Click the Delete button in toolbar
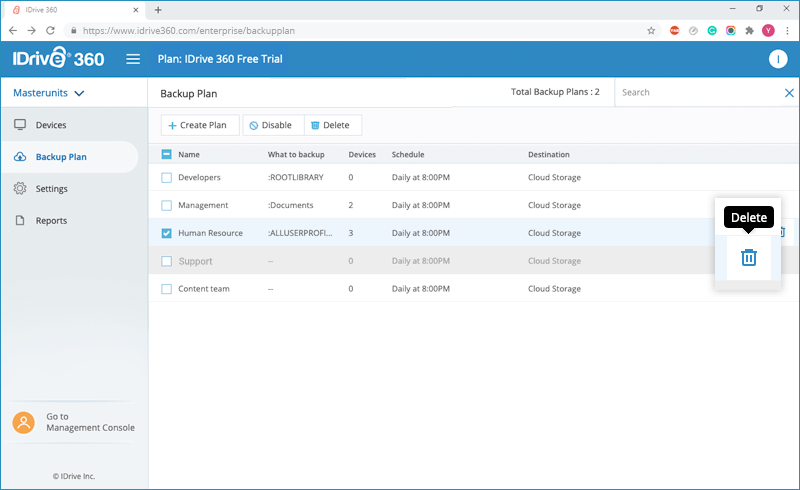Viewport: 800px width, 490px height. [x=333, y=125]
